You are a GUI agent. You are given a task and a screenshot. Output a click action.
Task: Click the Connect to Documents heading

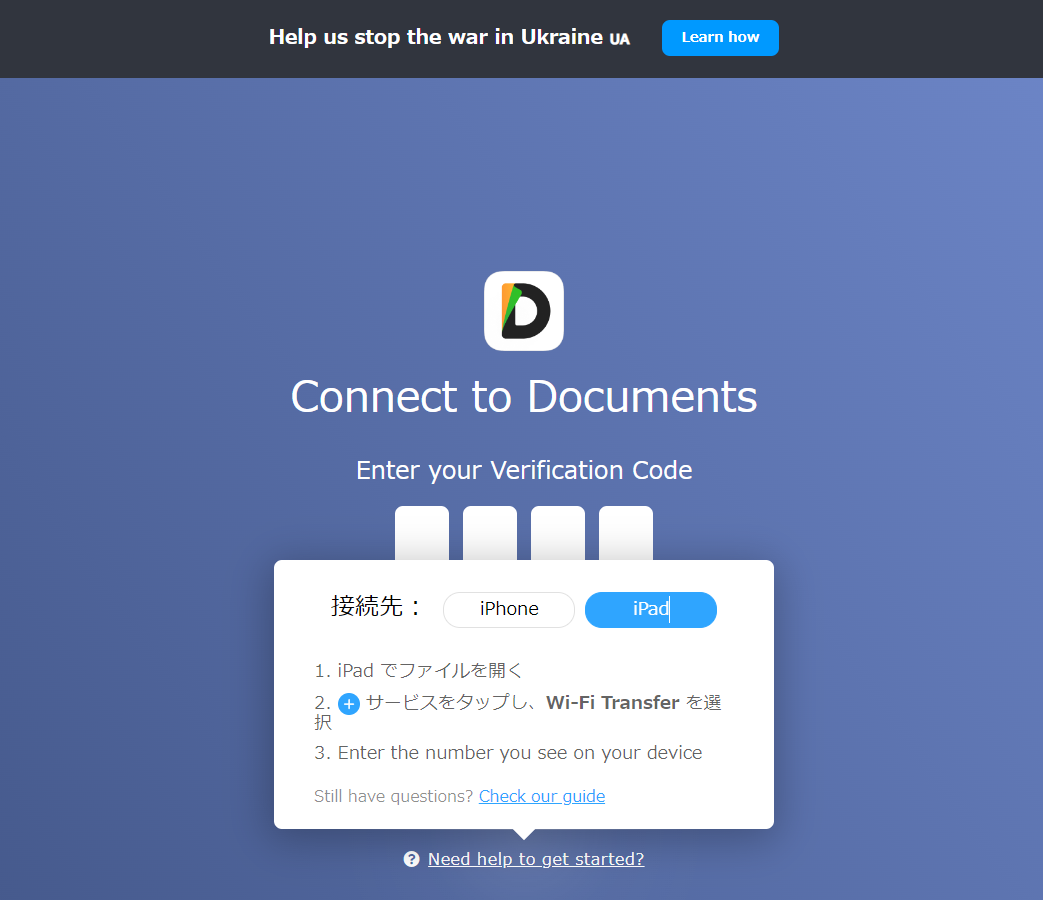tap(524, 396)
